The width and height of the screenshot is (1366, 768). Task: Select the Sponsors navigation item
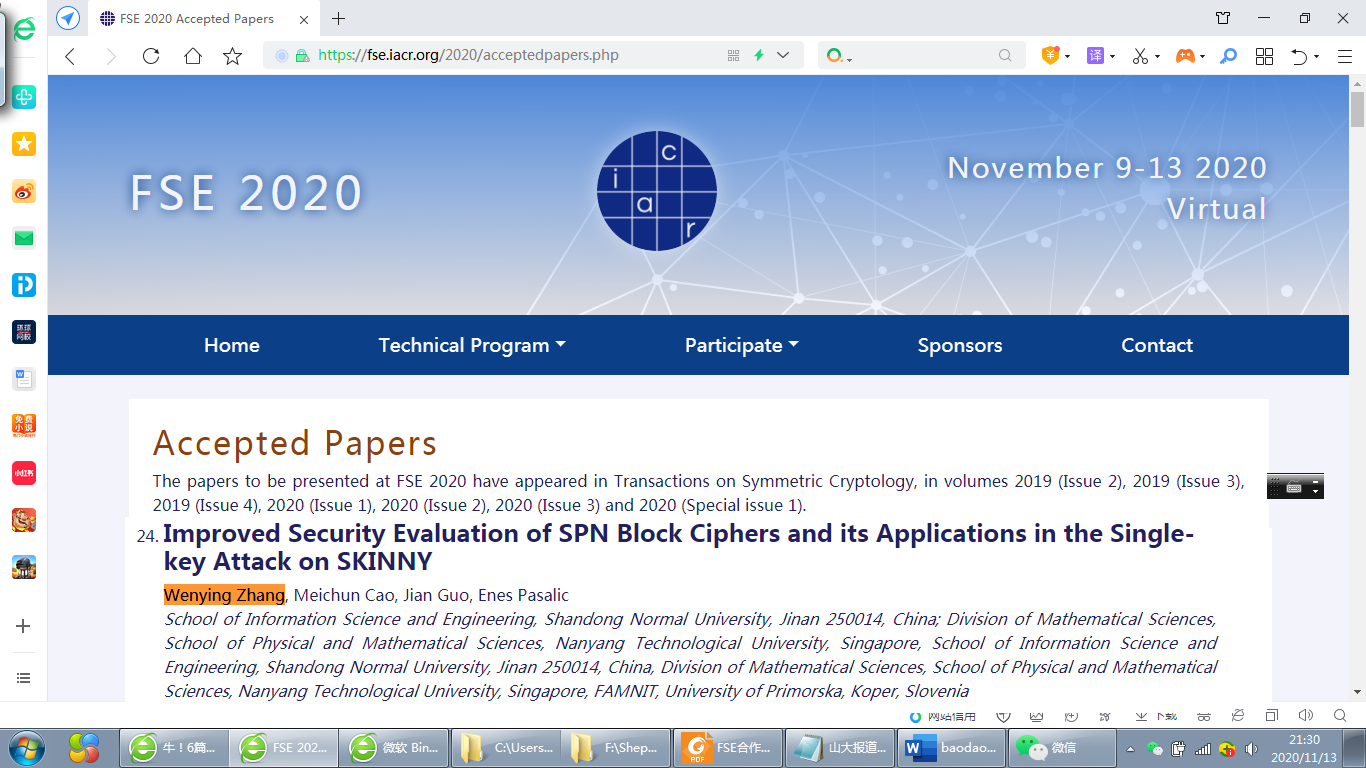[x=959, y=345]
